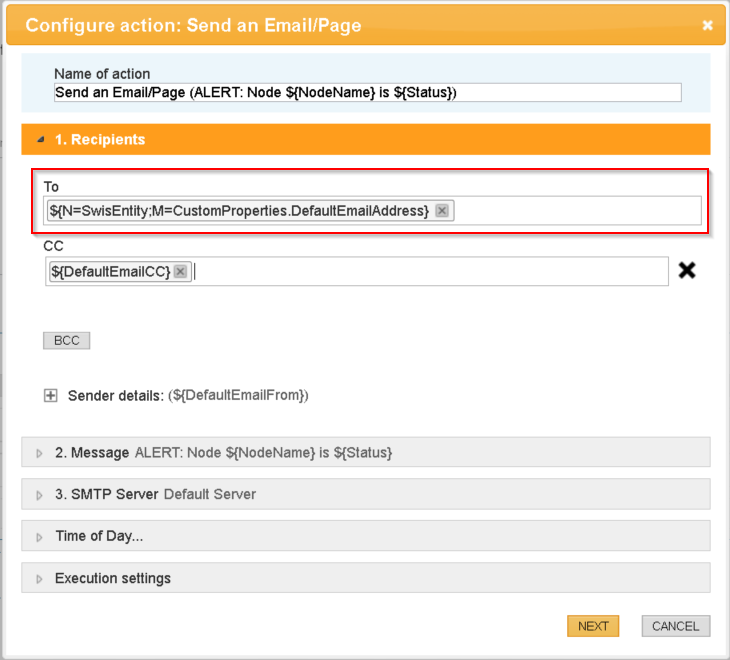Click the NEXT button
Viewport: 730px width, 660px height.
pos(593,626)
